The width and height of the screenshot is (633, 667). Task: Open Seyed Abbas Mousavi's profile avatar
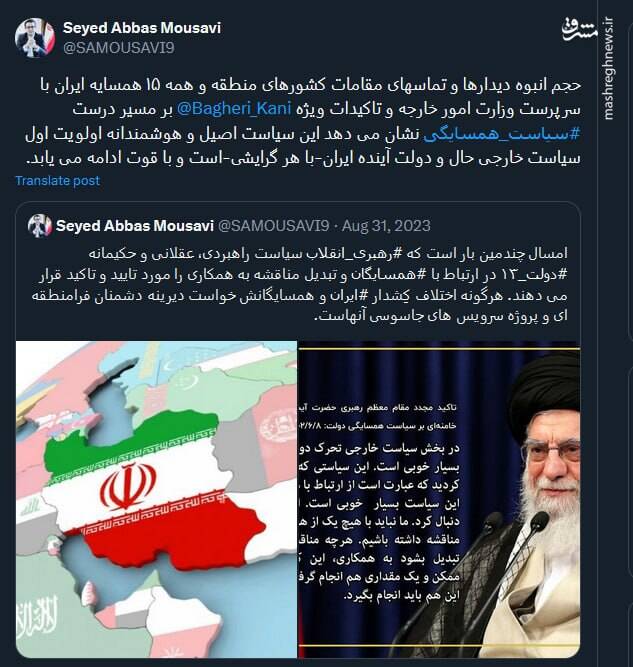[x=35, y=38]
